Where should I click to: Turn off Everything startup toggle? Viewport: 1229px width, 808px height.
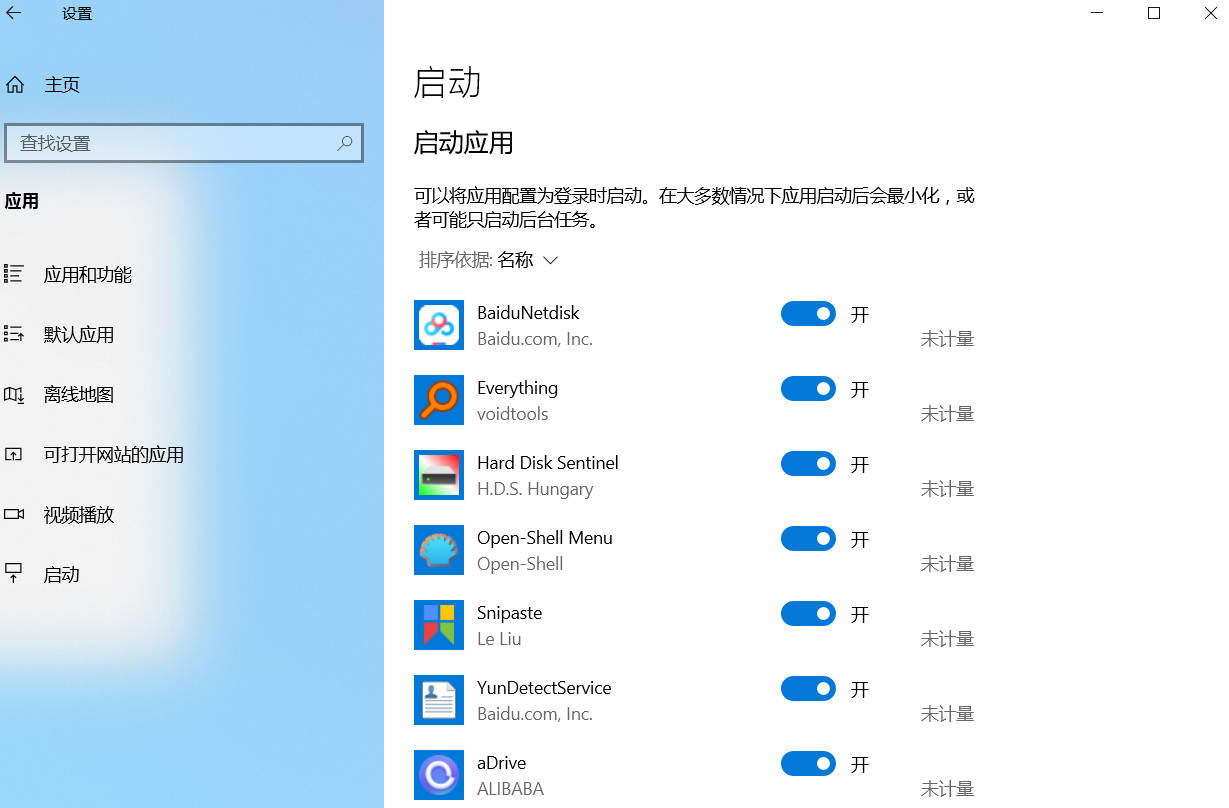[808, 389]
